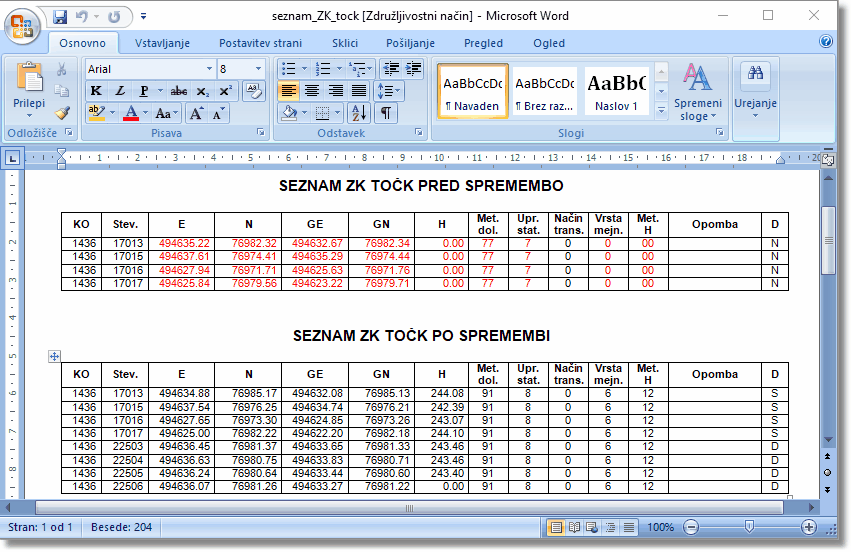Grow font size with large A
The height and width of the screenshot is (552, 851).
[x=196, y=113]
